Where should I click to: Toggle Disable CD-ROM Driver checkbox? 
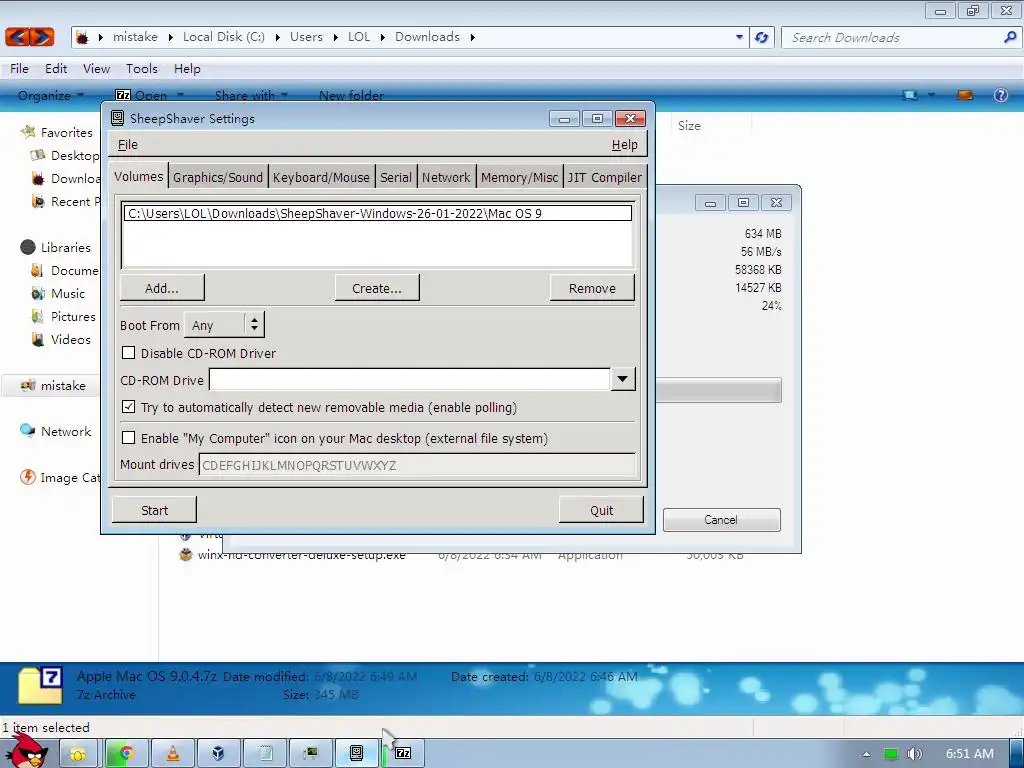tap(129, 353)
